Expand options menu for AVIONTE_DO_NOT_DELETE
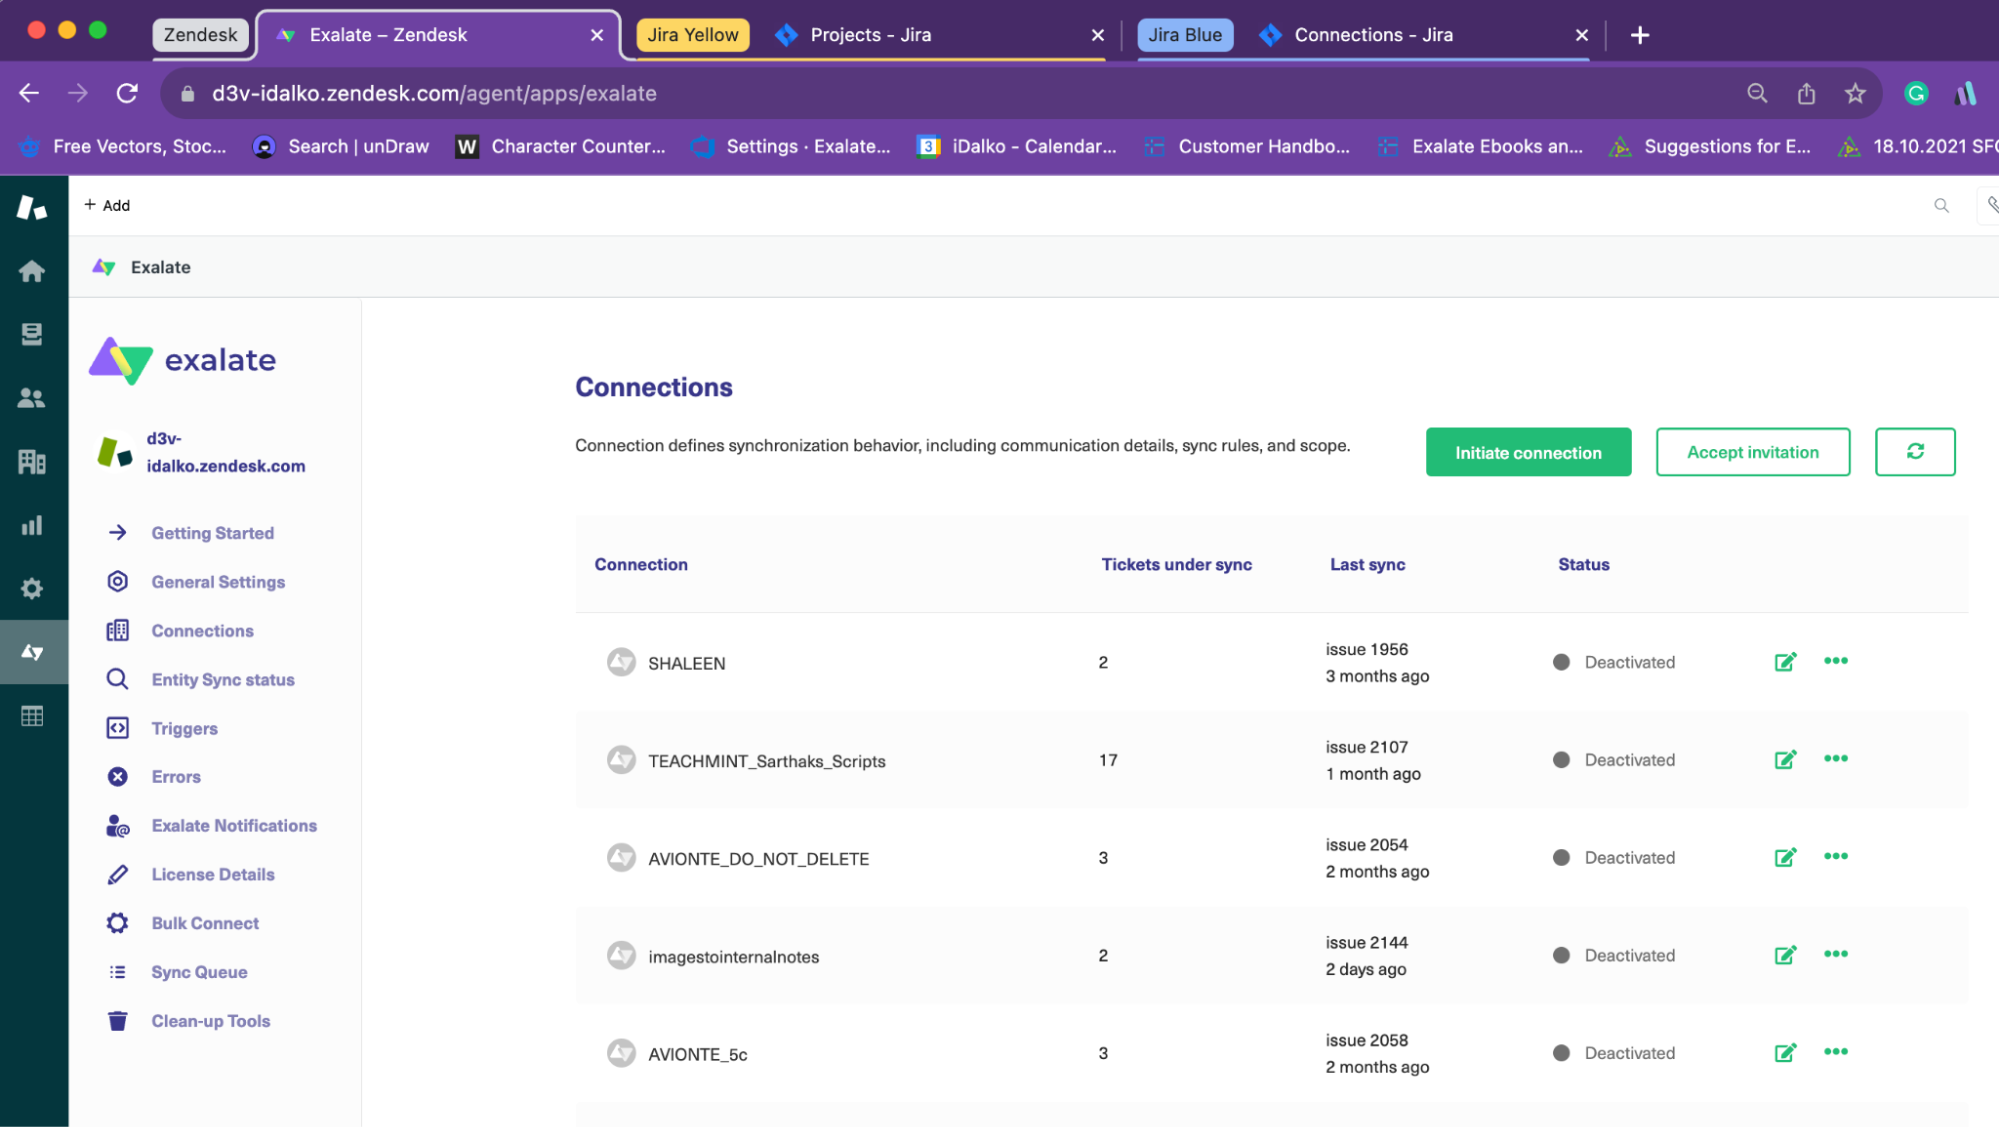 [1836, 856]
